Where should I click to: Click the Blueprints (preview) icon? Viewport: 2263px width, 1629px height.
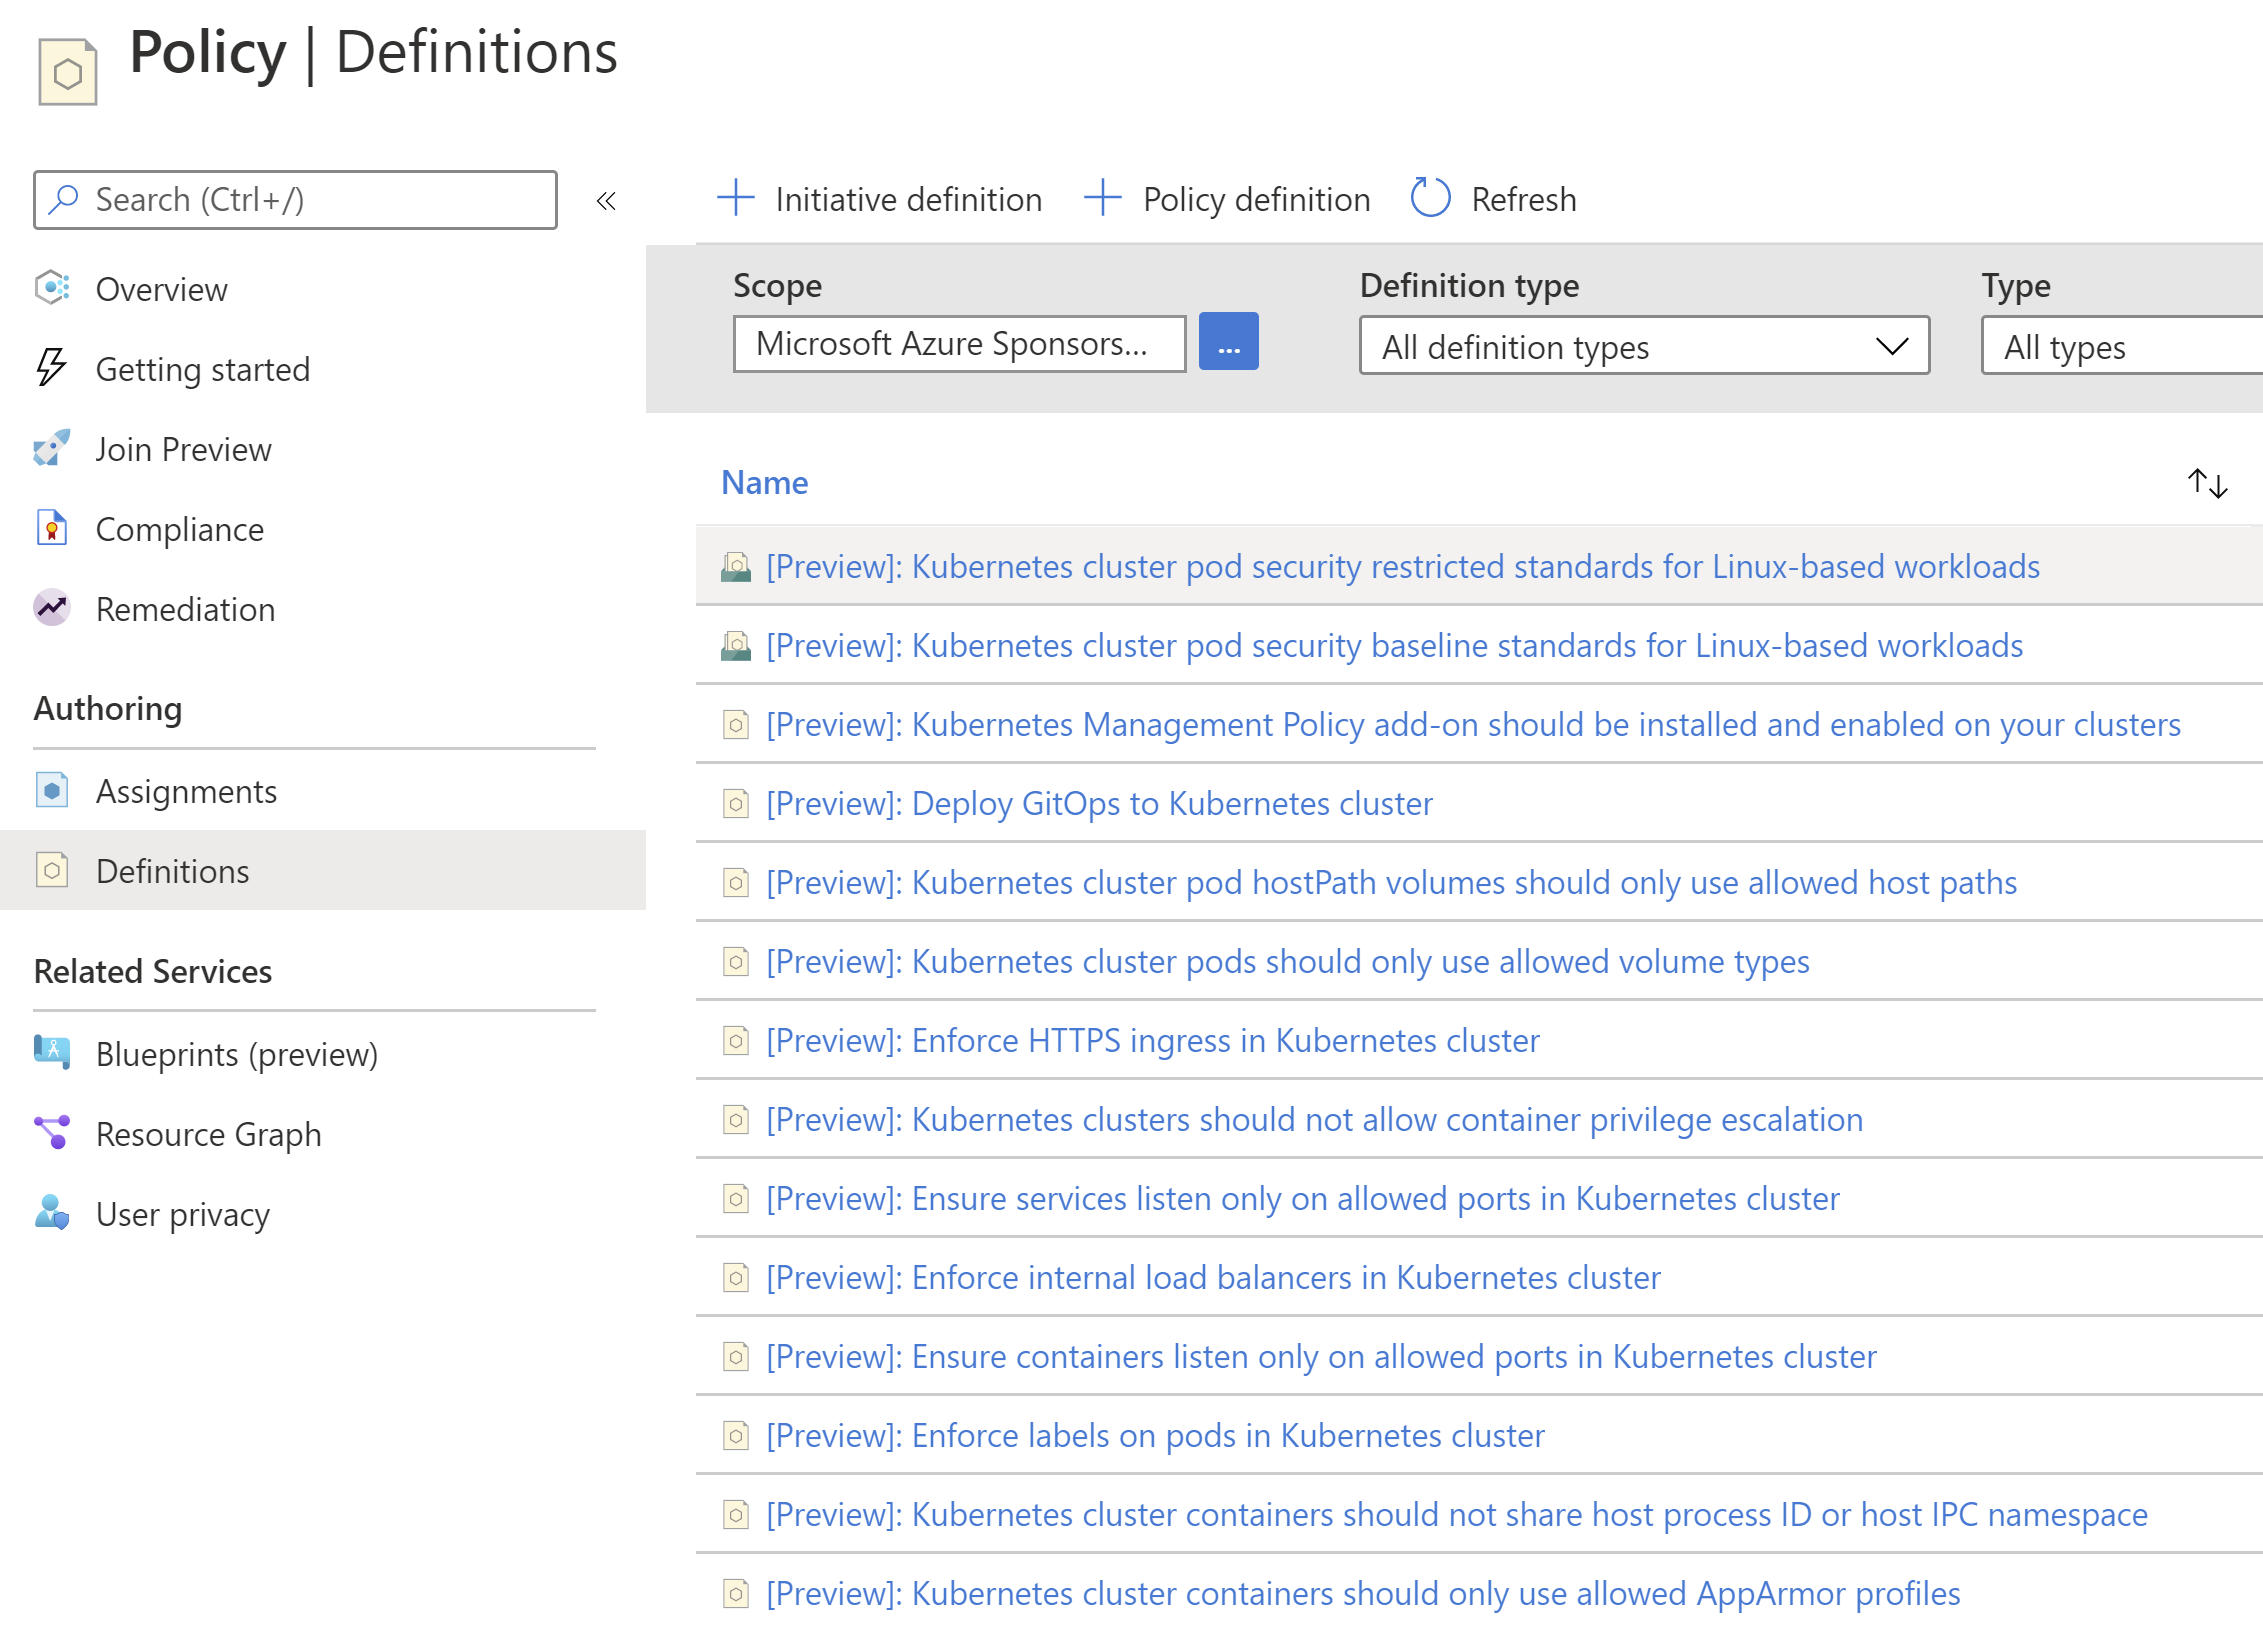click(x=52, y=1053)
